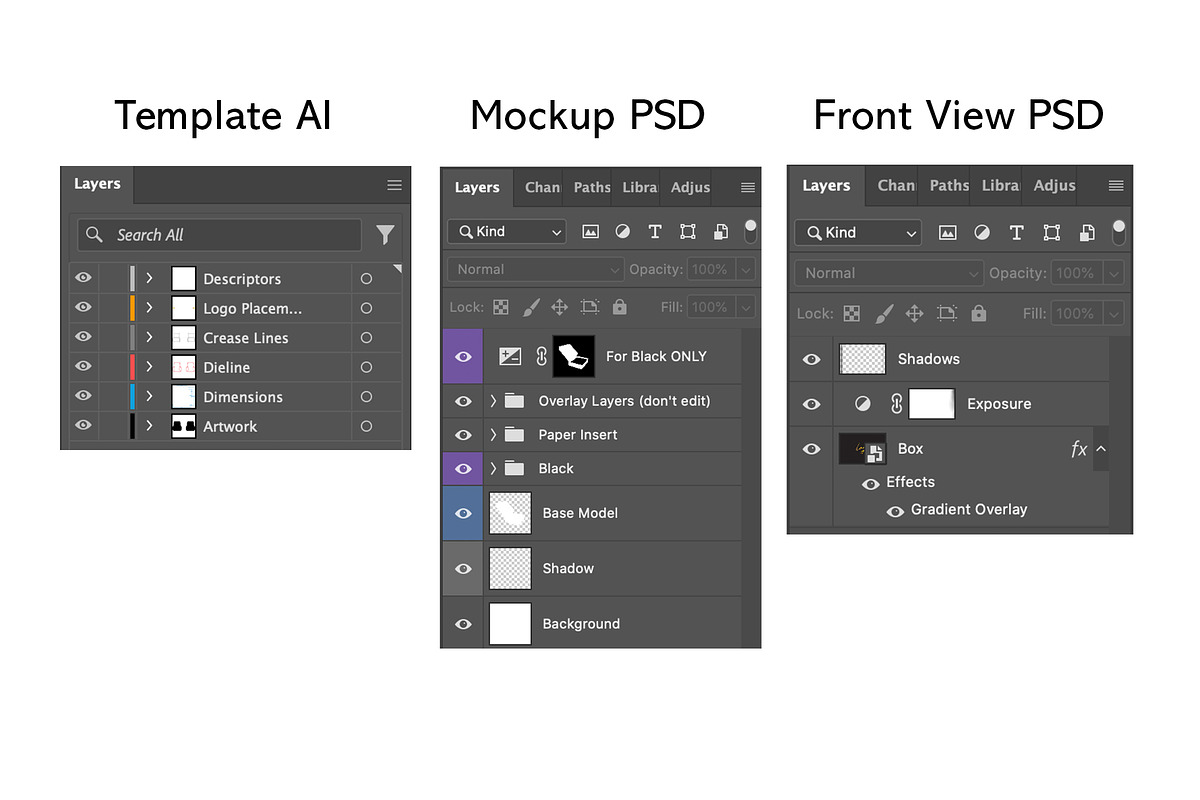1200x800 pixels.
Task: Hide the Base Model layer
Action: coord(463,513)
